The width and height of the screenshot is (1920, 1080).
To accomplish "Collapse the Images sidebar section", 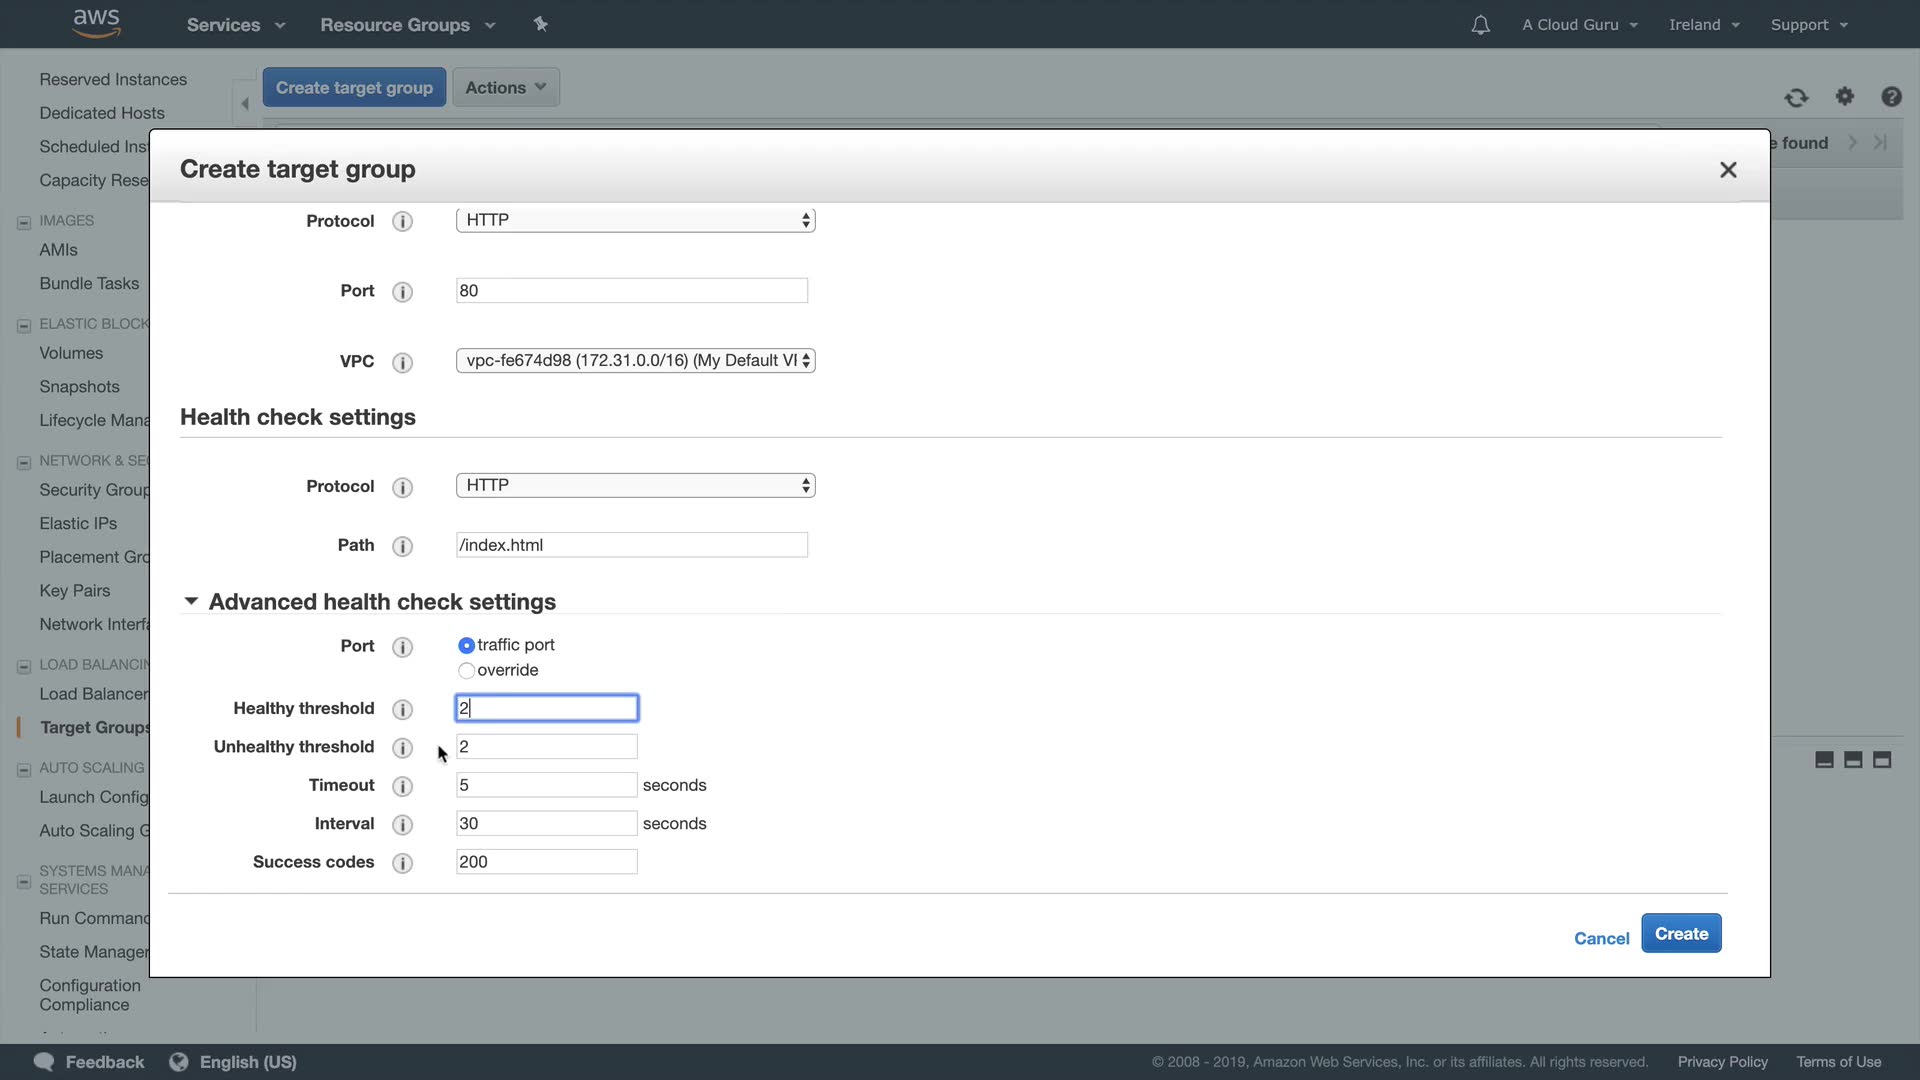I will coord(24,222).
